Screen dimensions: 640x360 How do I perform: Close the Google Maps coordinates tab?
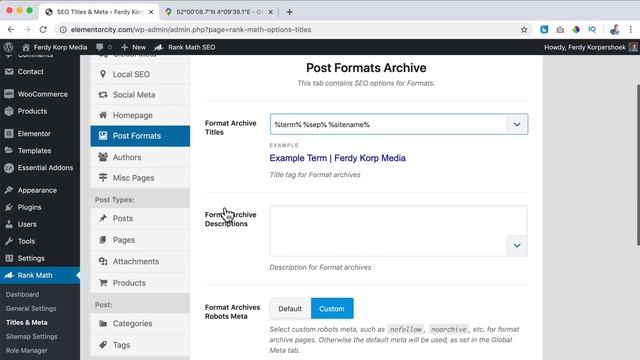(x=270, y=12)
